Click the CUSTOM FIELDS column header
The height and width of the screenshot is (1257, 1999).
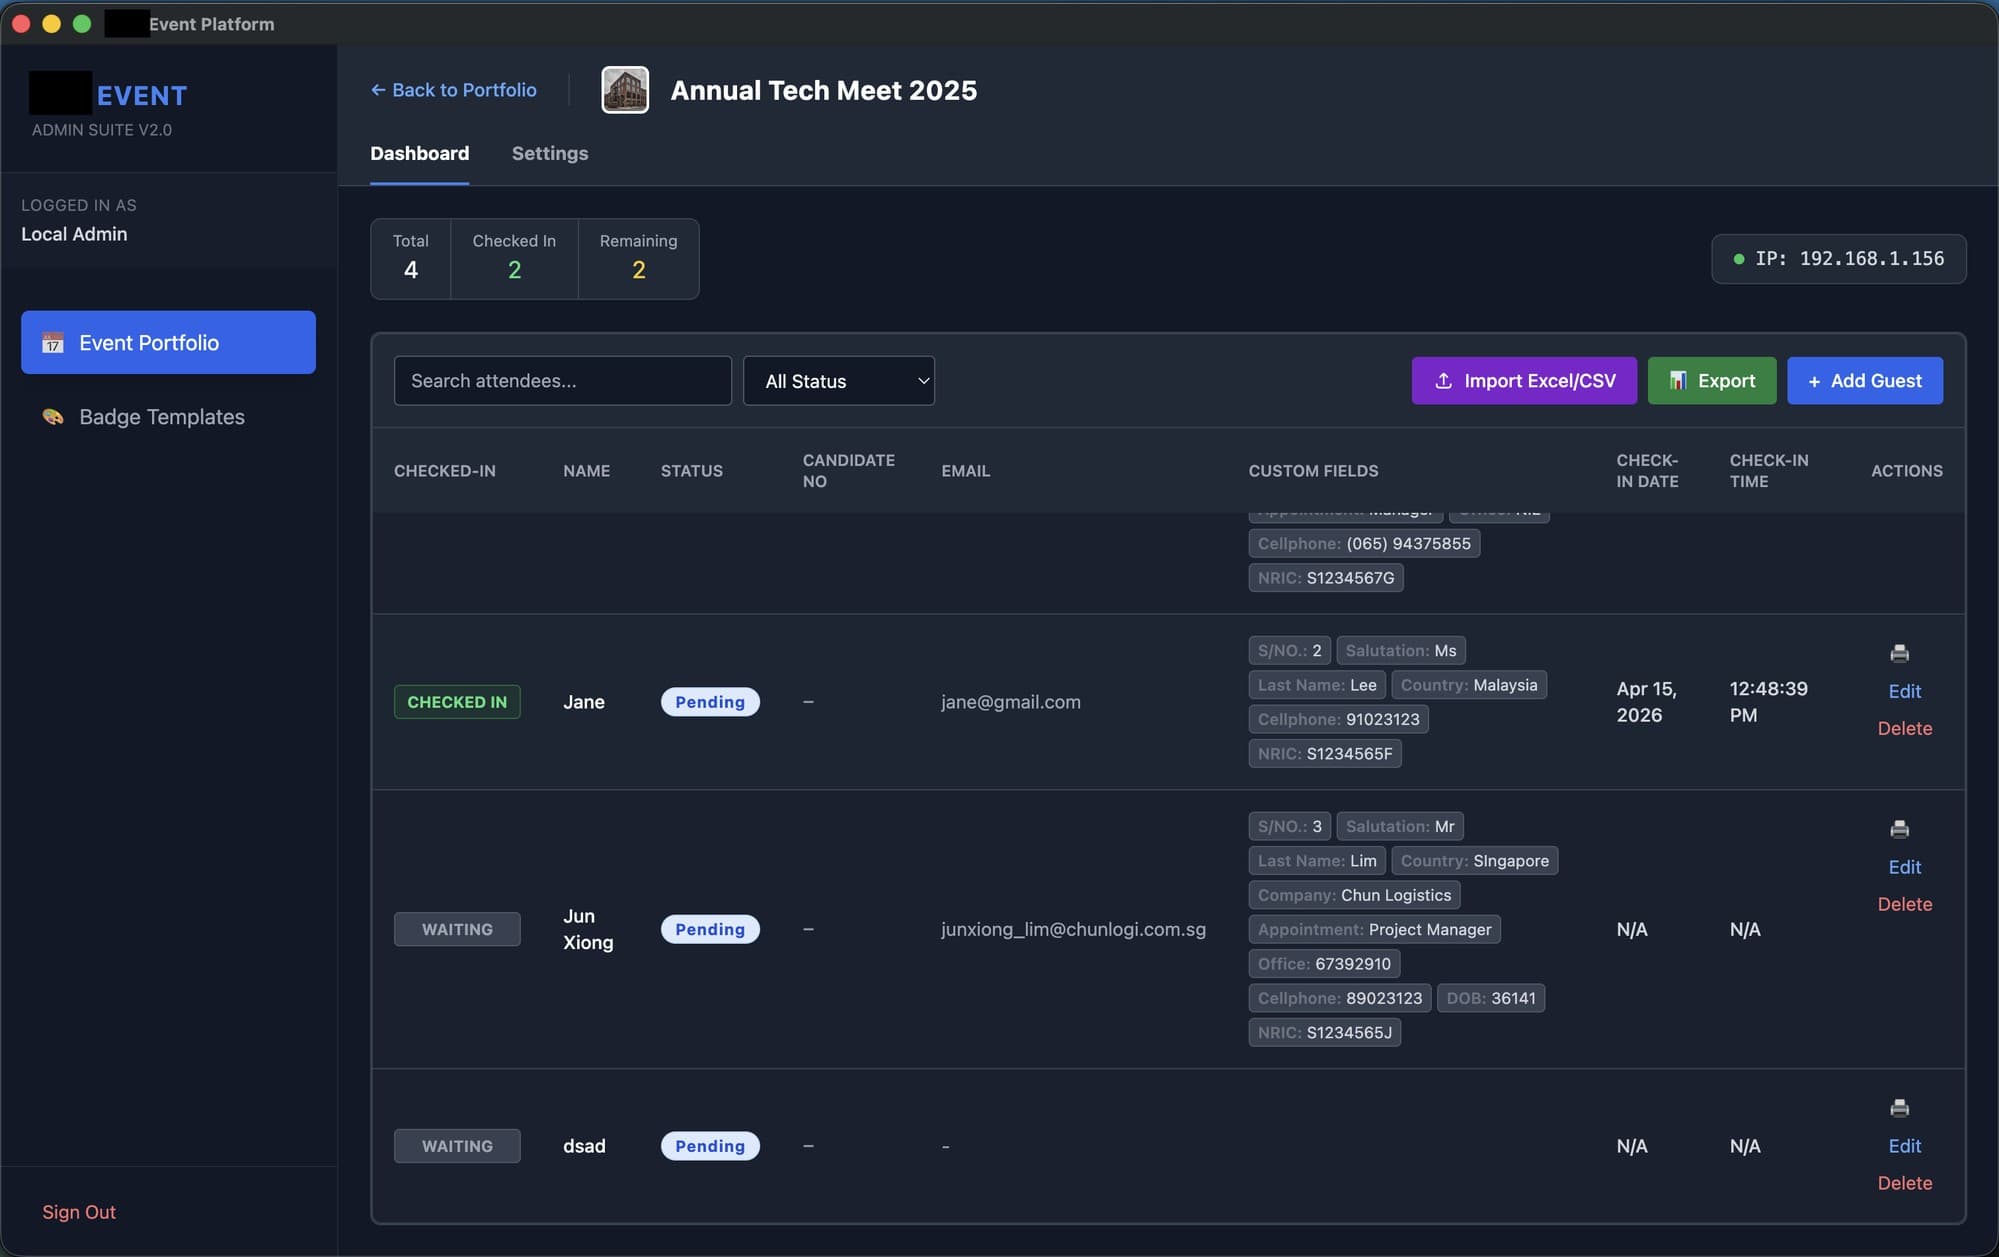click(1313, 471)
